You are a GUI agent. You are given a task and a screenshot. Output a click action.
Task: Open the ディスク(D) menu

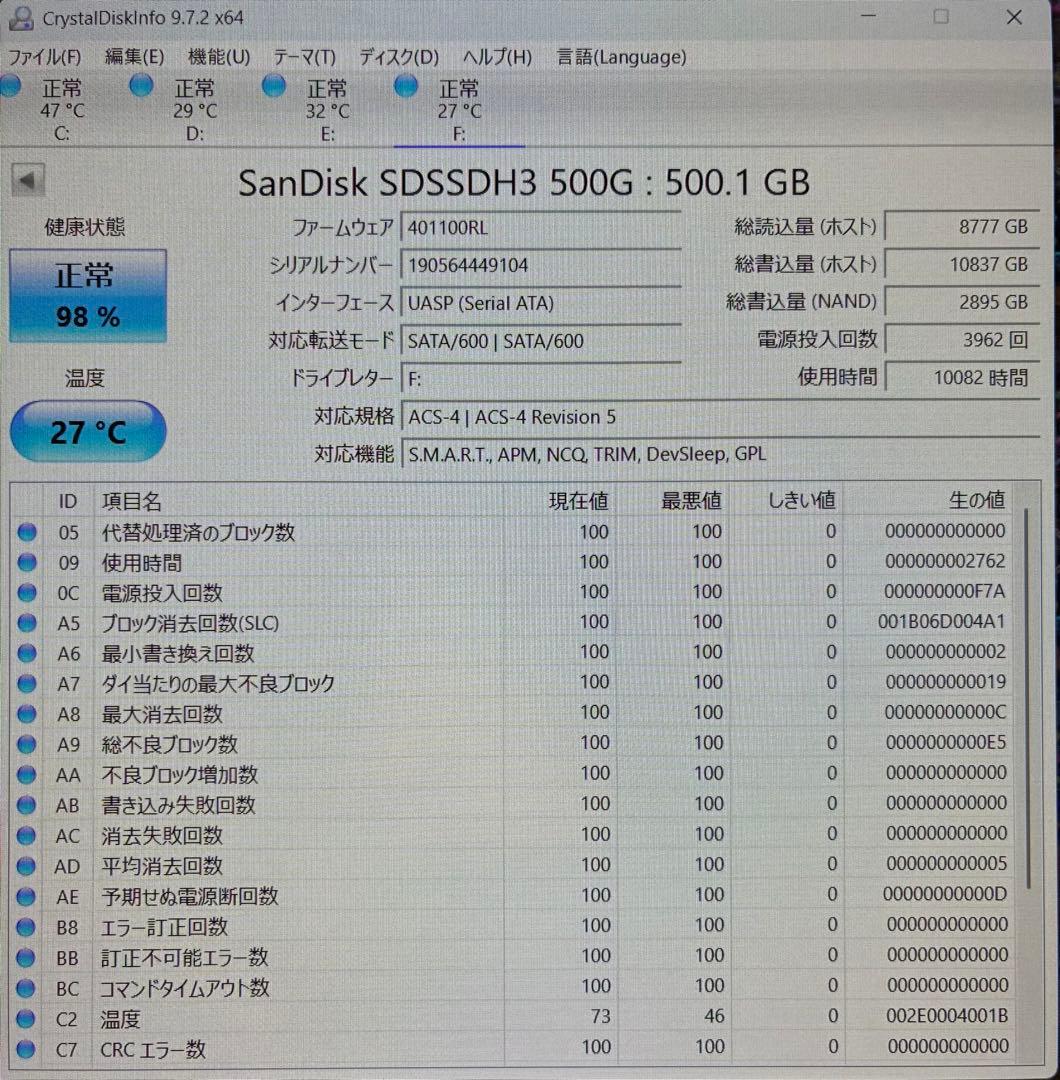click(x=399, y=56)
